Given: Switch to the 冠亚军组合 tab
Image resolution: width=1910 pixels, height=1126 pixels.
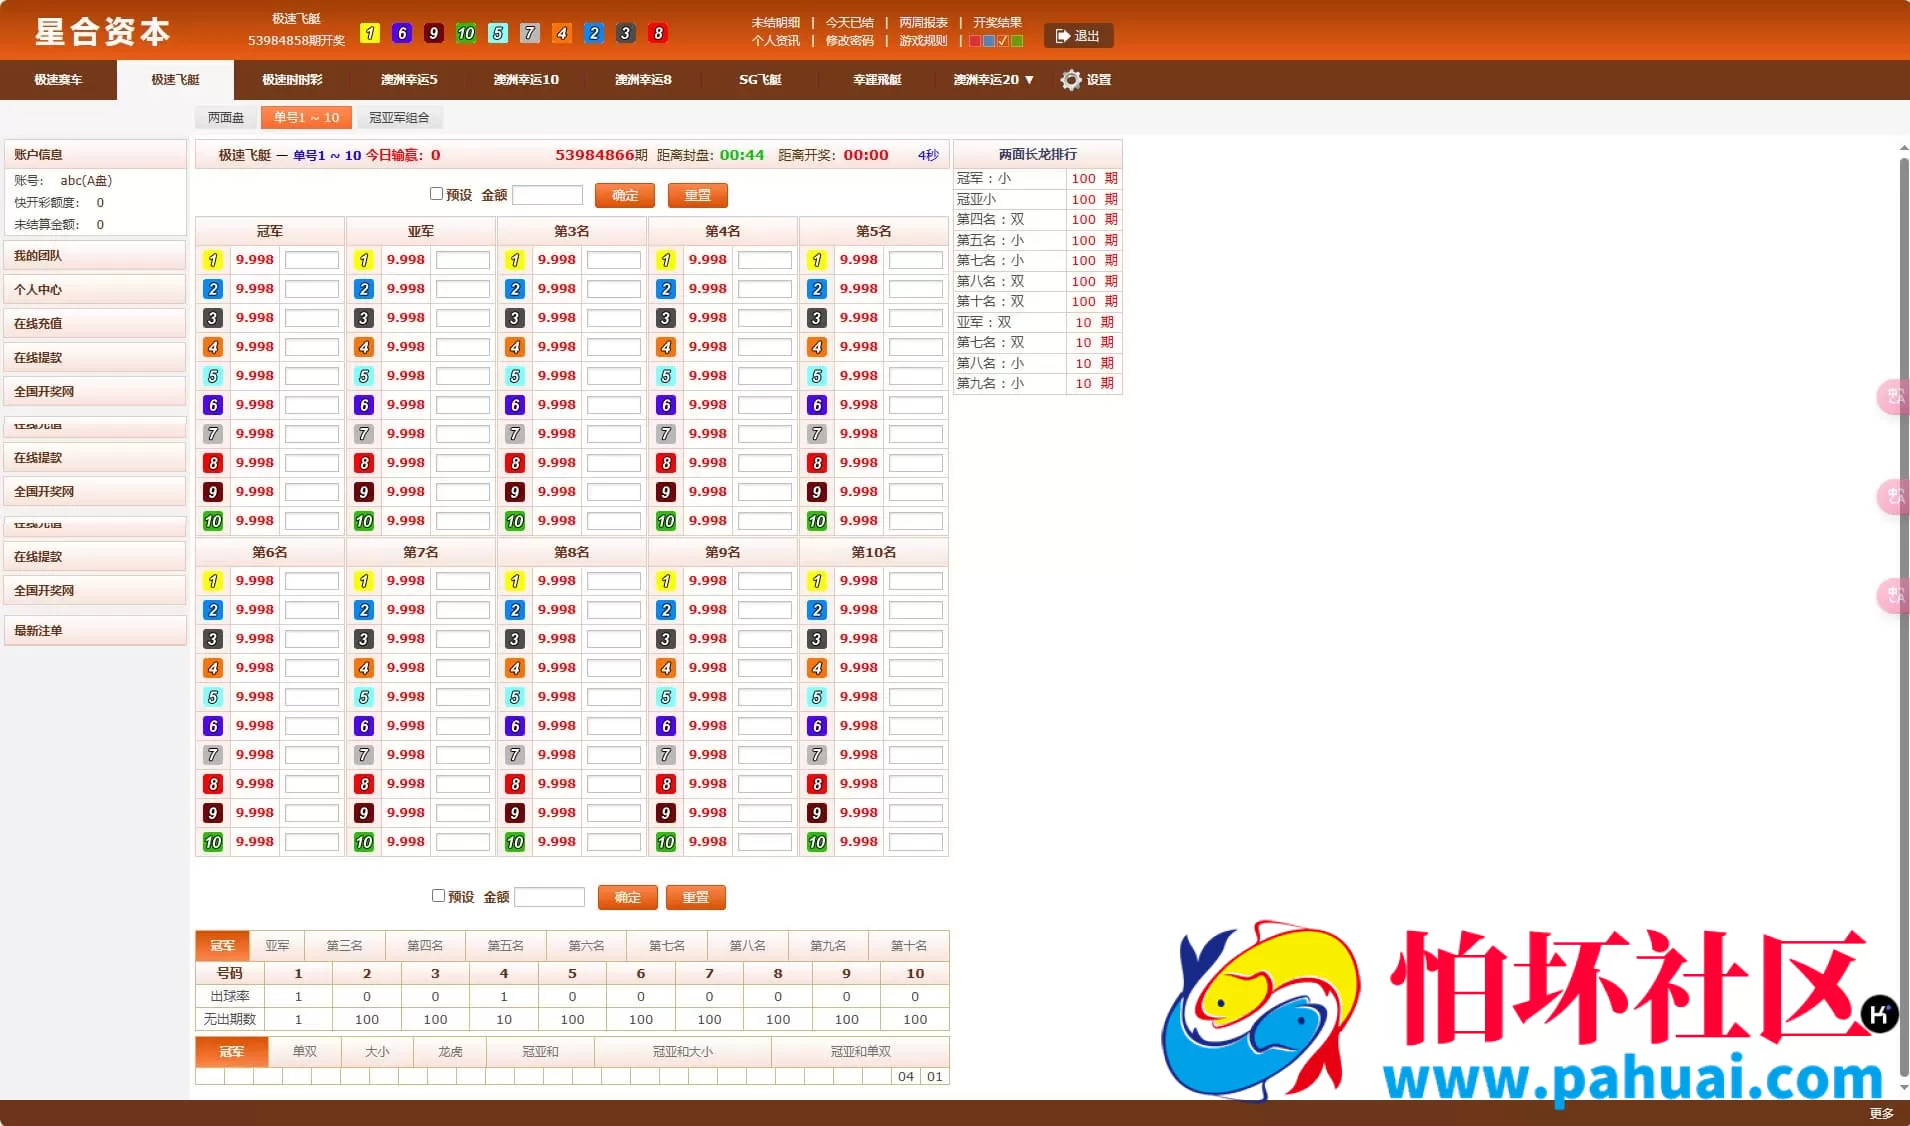Looking at the screenshot, I should pyautogui.click(x=401, y=117).
